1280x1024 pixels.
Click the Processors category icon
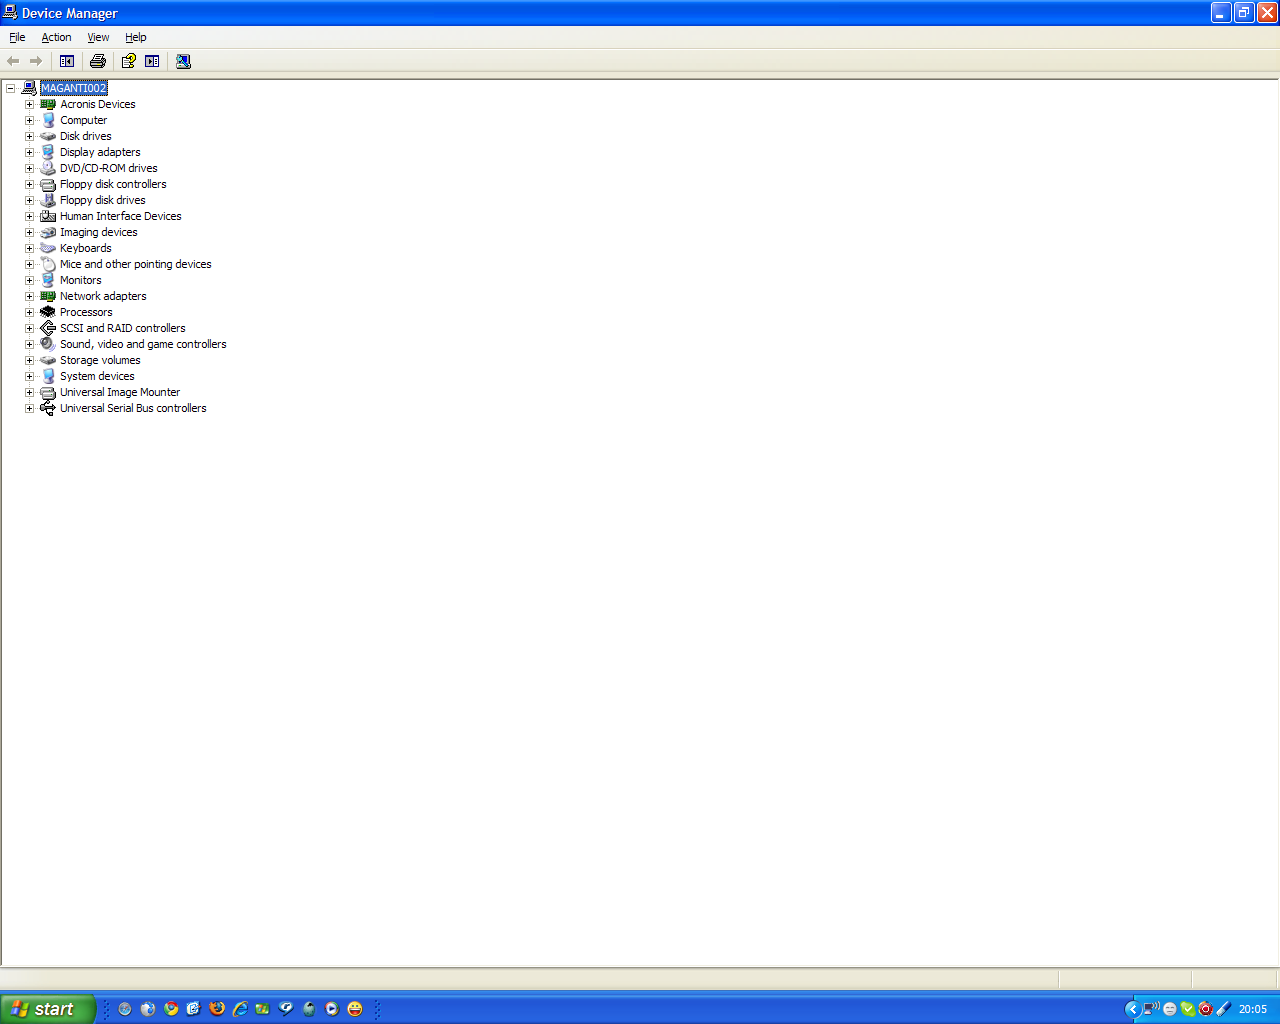[x=48, y=312]
